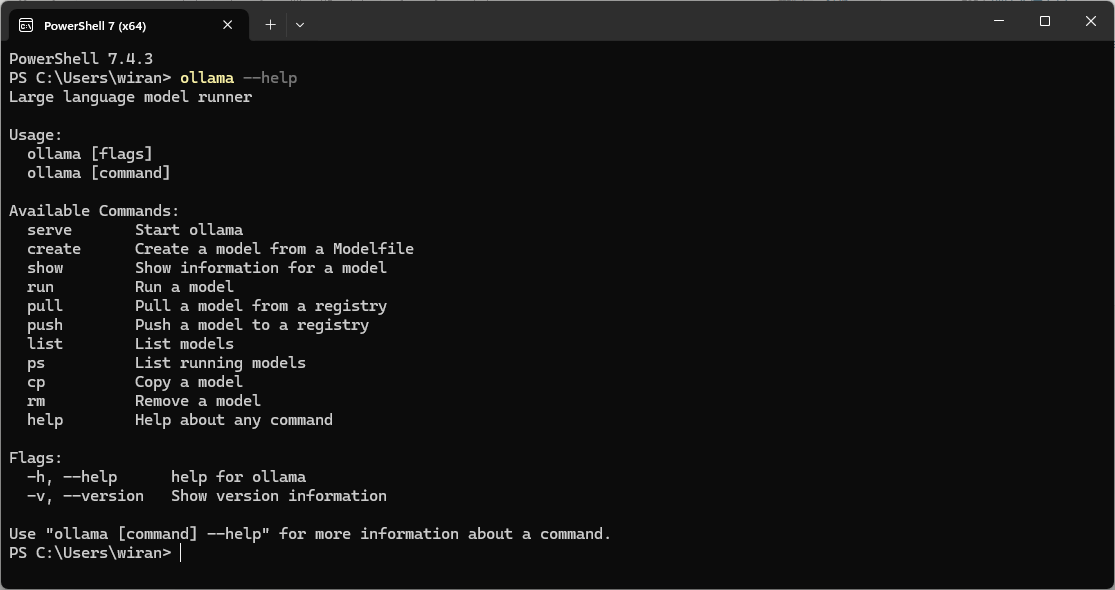
Task: Click the 'serve' command in the list
Action: (49, 230)
